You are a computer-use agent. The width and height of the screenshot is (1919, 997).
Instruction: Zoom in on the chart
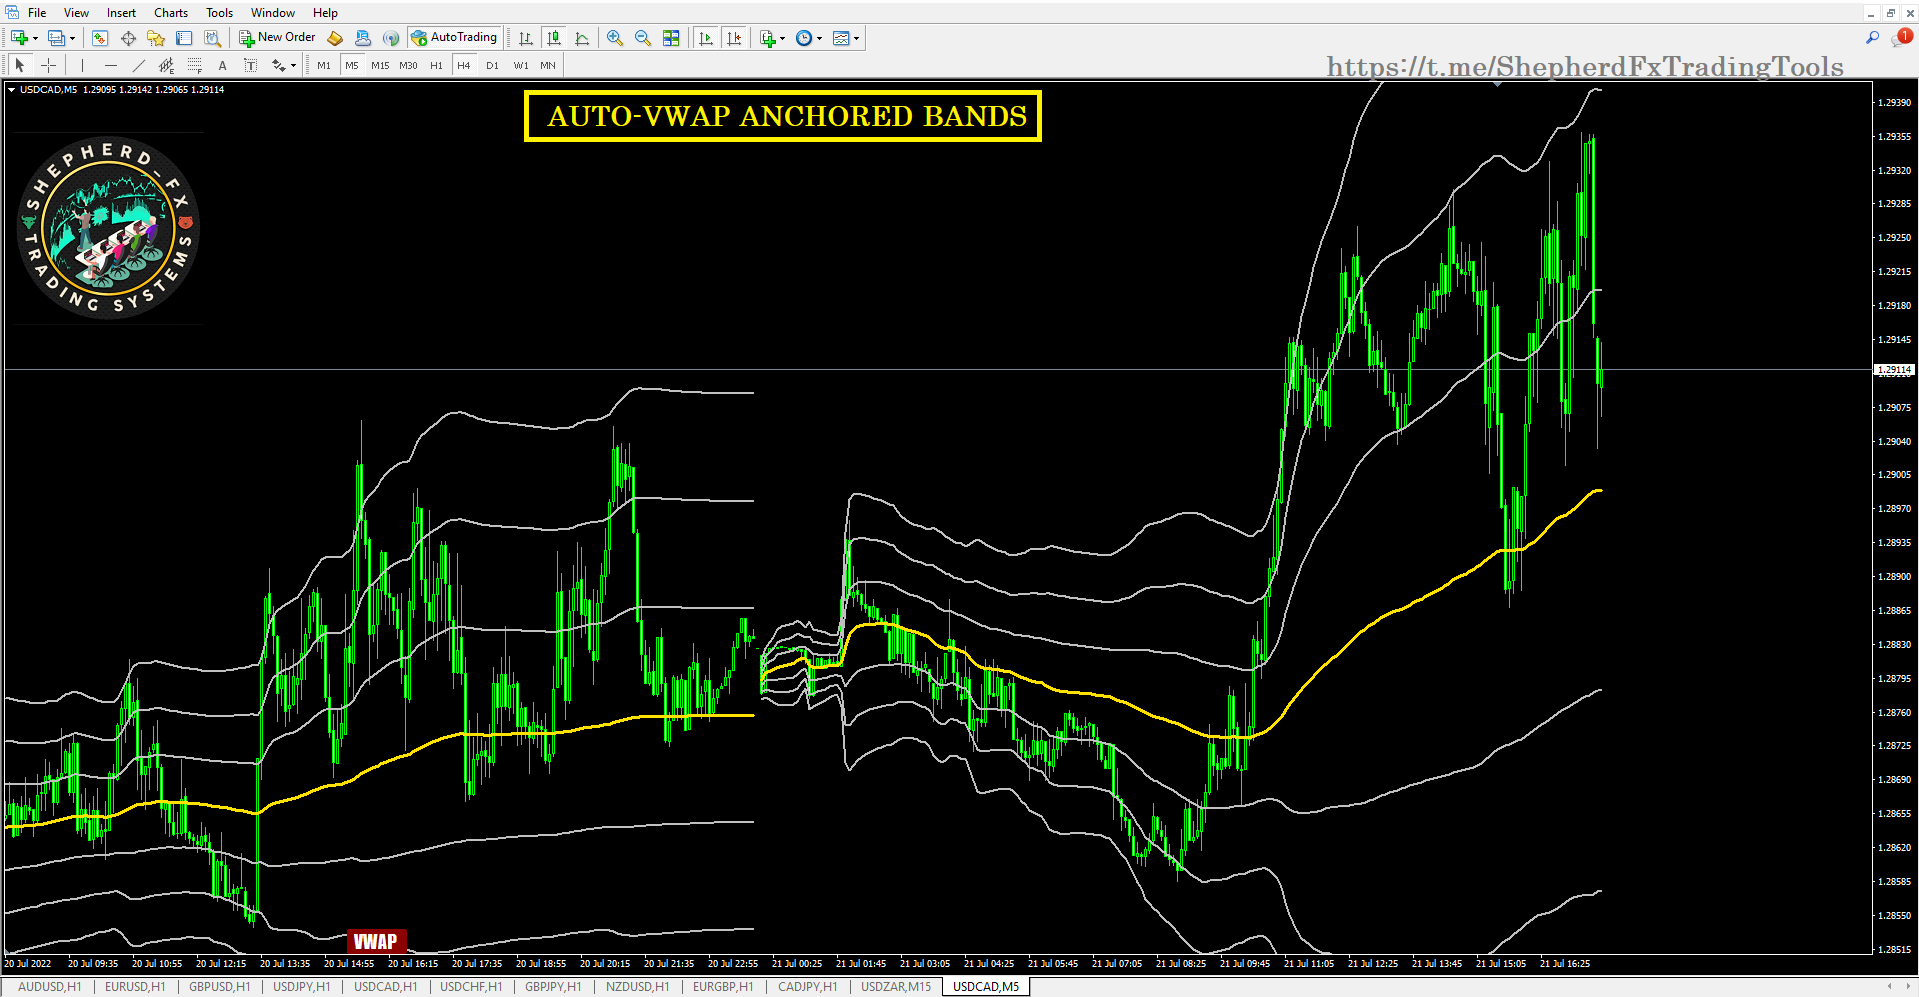click(615, 37)
